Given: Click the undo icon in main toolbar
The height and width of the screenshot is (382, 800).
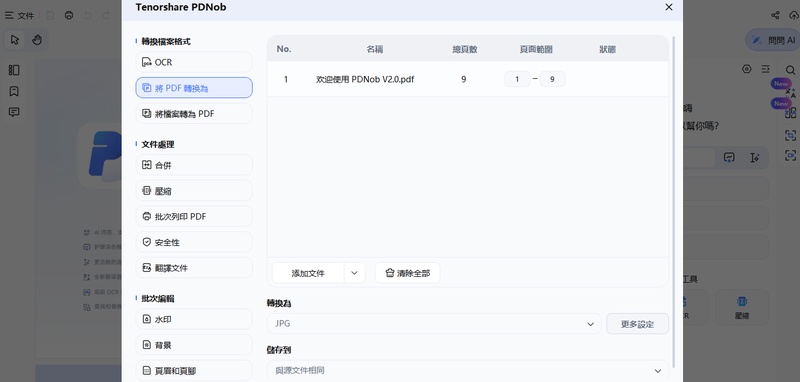Looking at the screenshot, I should (88, 15).
